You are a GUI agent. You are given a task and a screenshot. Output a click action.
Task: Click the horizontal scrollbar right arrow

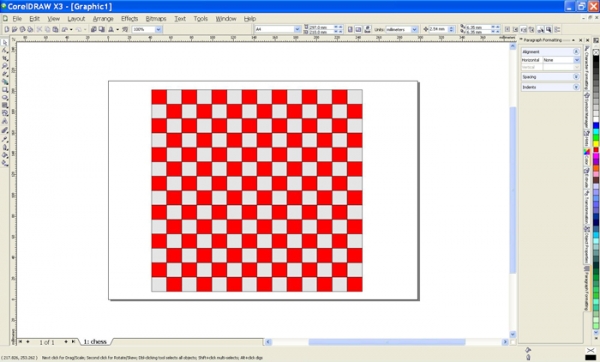tap(505, 342)
